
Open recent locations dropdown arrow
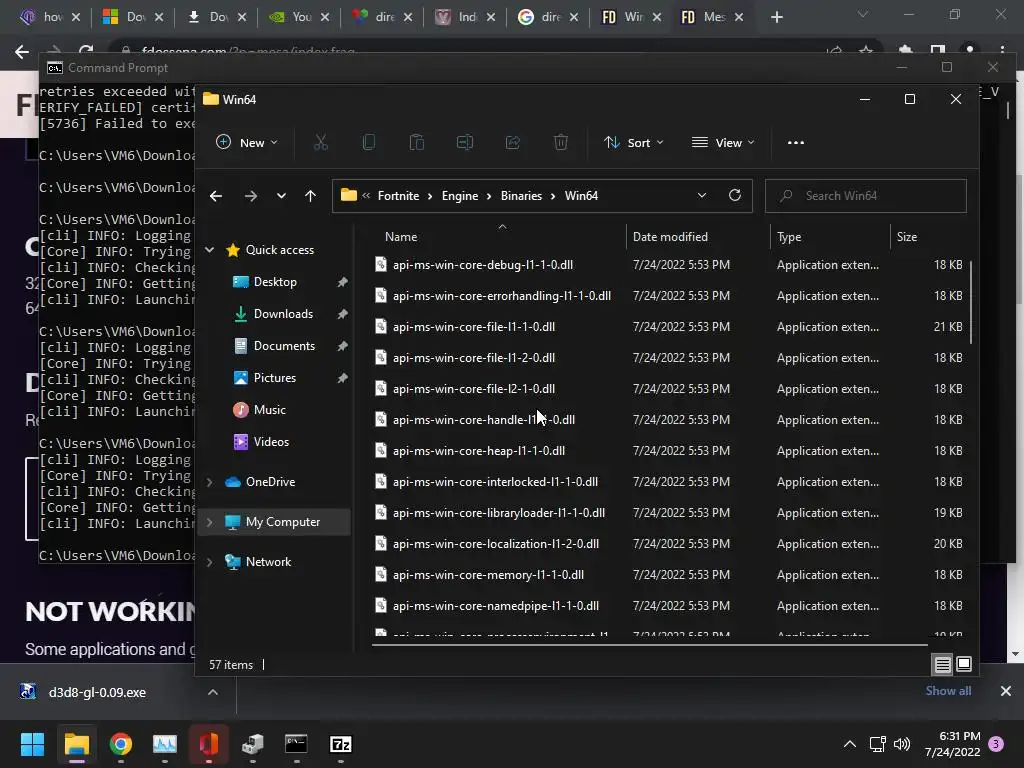[x=281, y=196]
